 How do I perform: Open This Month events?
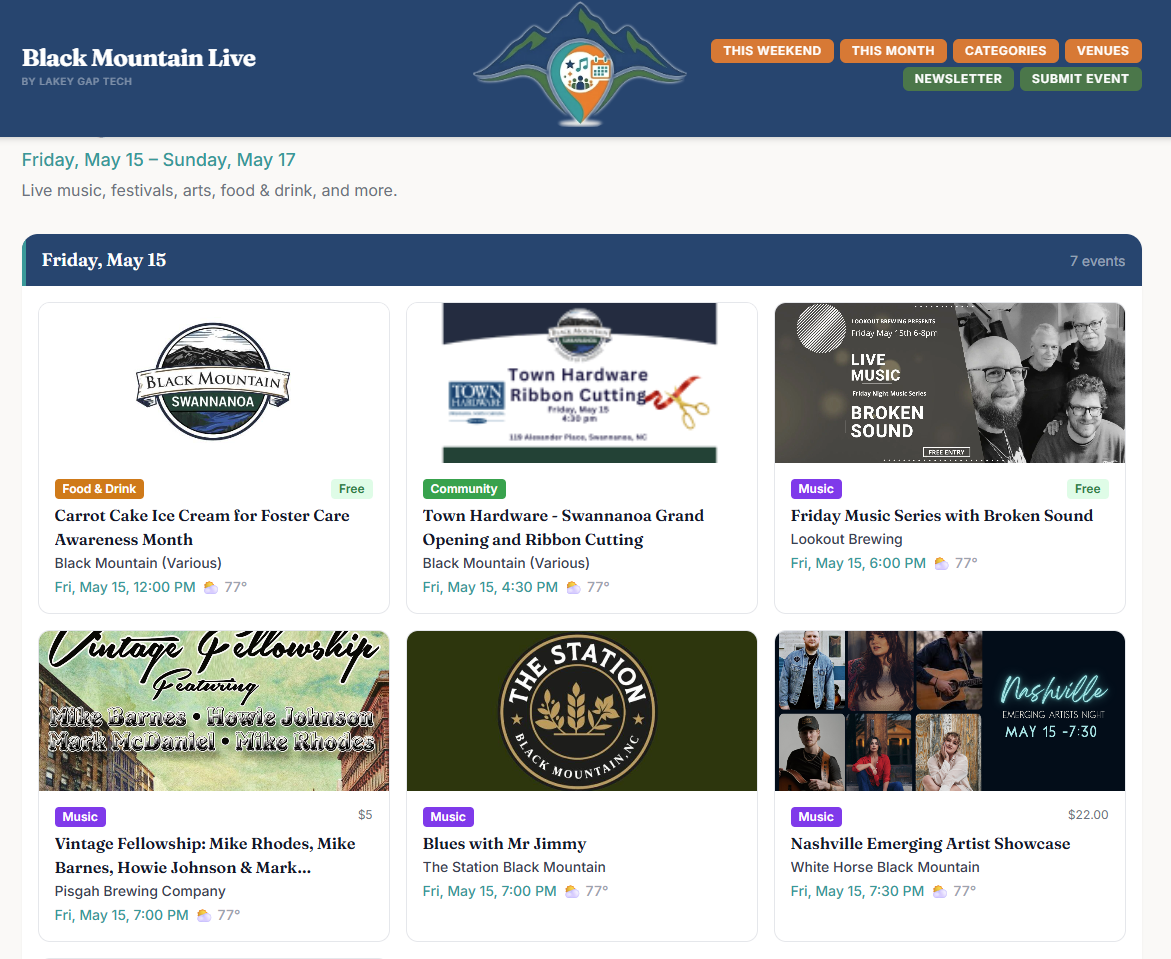[x=893, y=51]
